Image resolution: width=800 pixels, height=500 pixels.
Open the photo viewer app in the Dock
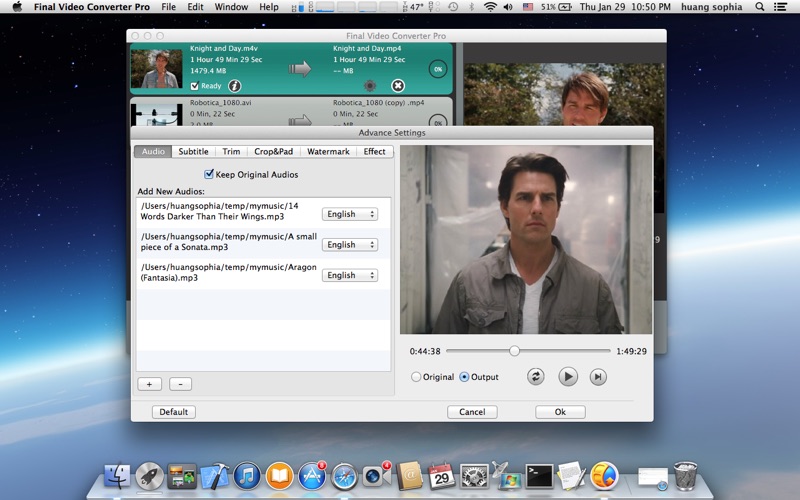click(x=182, y=476)
